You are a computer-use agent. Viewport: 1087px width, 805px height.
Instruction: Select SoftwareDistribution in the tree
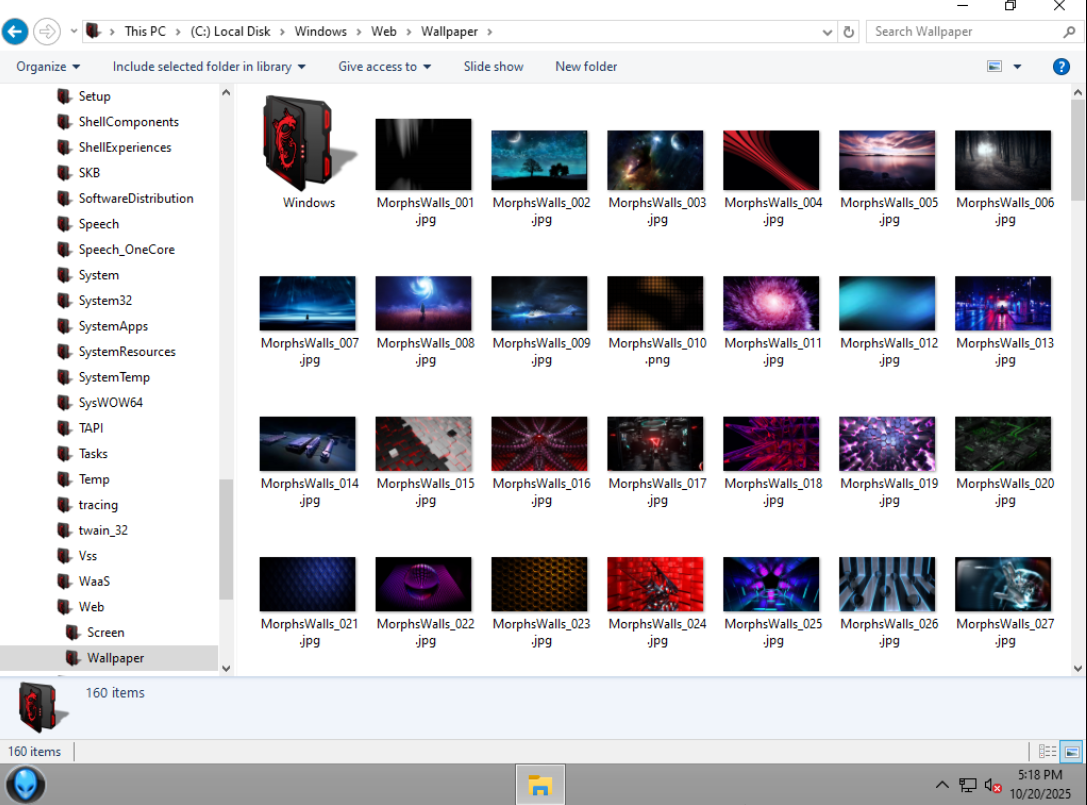pyautogui.click(x=136, y=198)
